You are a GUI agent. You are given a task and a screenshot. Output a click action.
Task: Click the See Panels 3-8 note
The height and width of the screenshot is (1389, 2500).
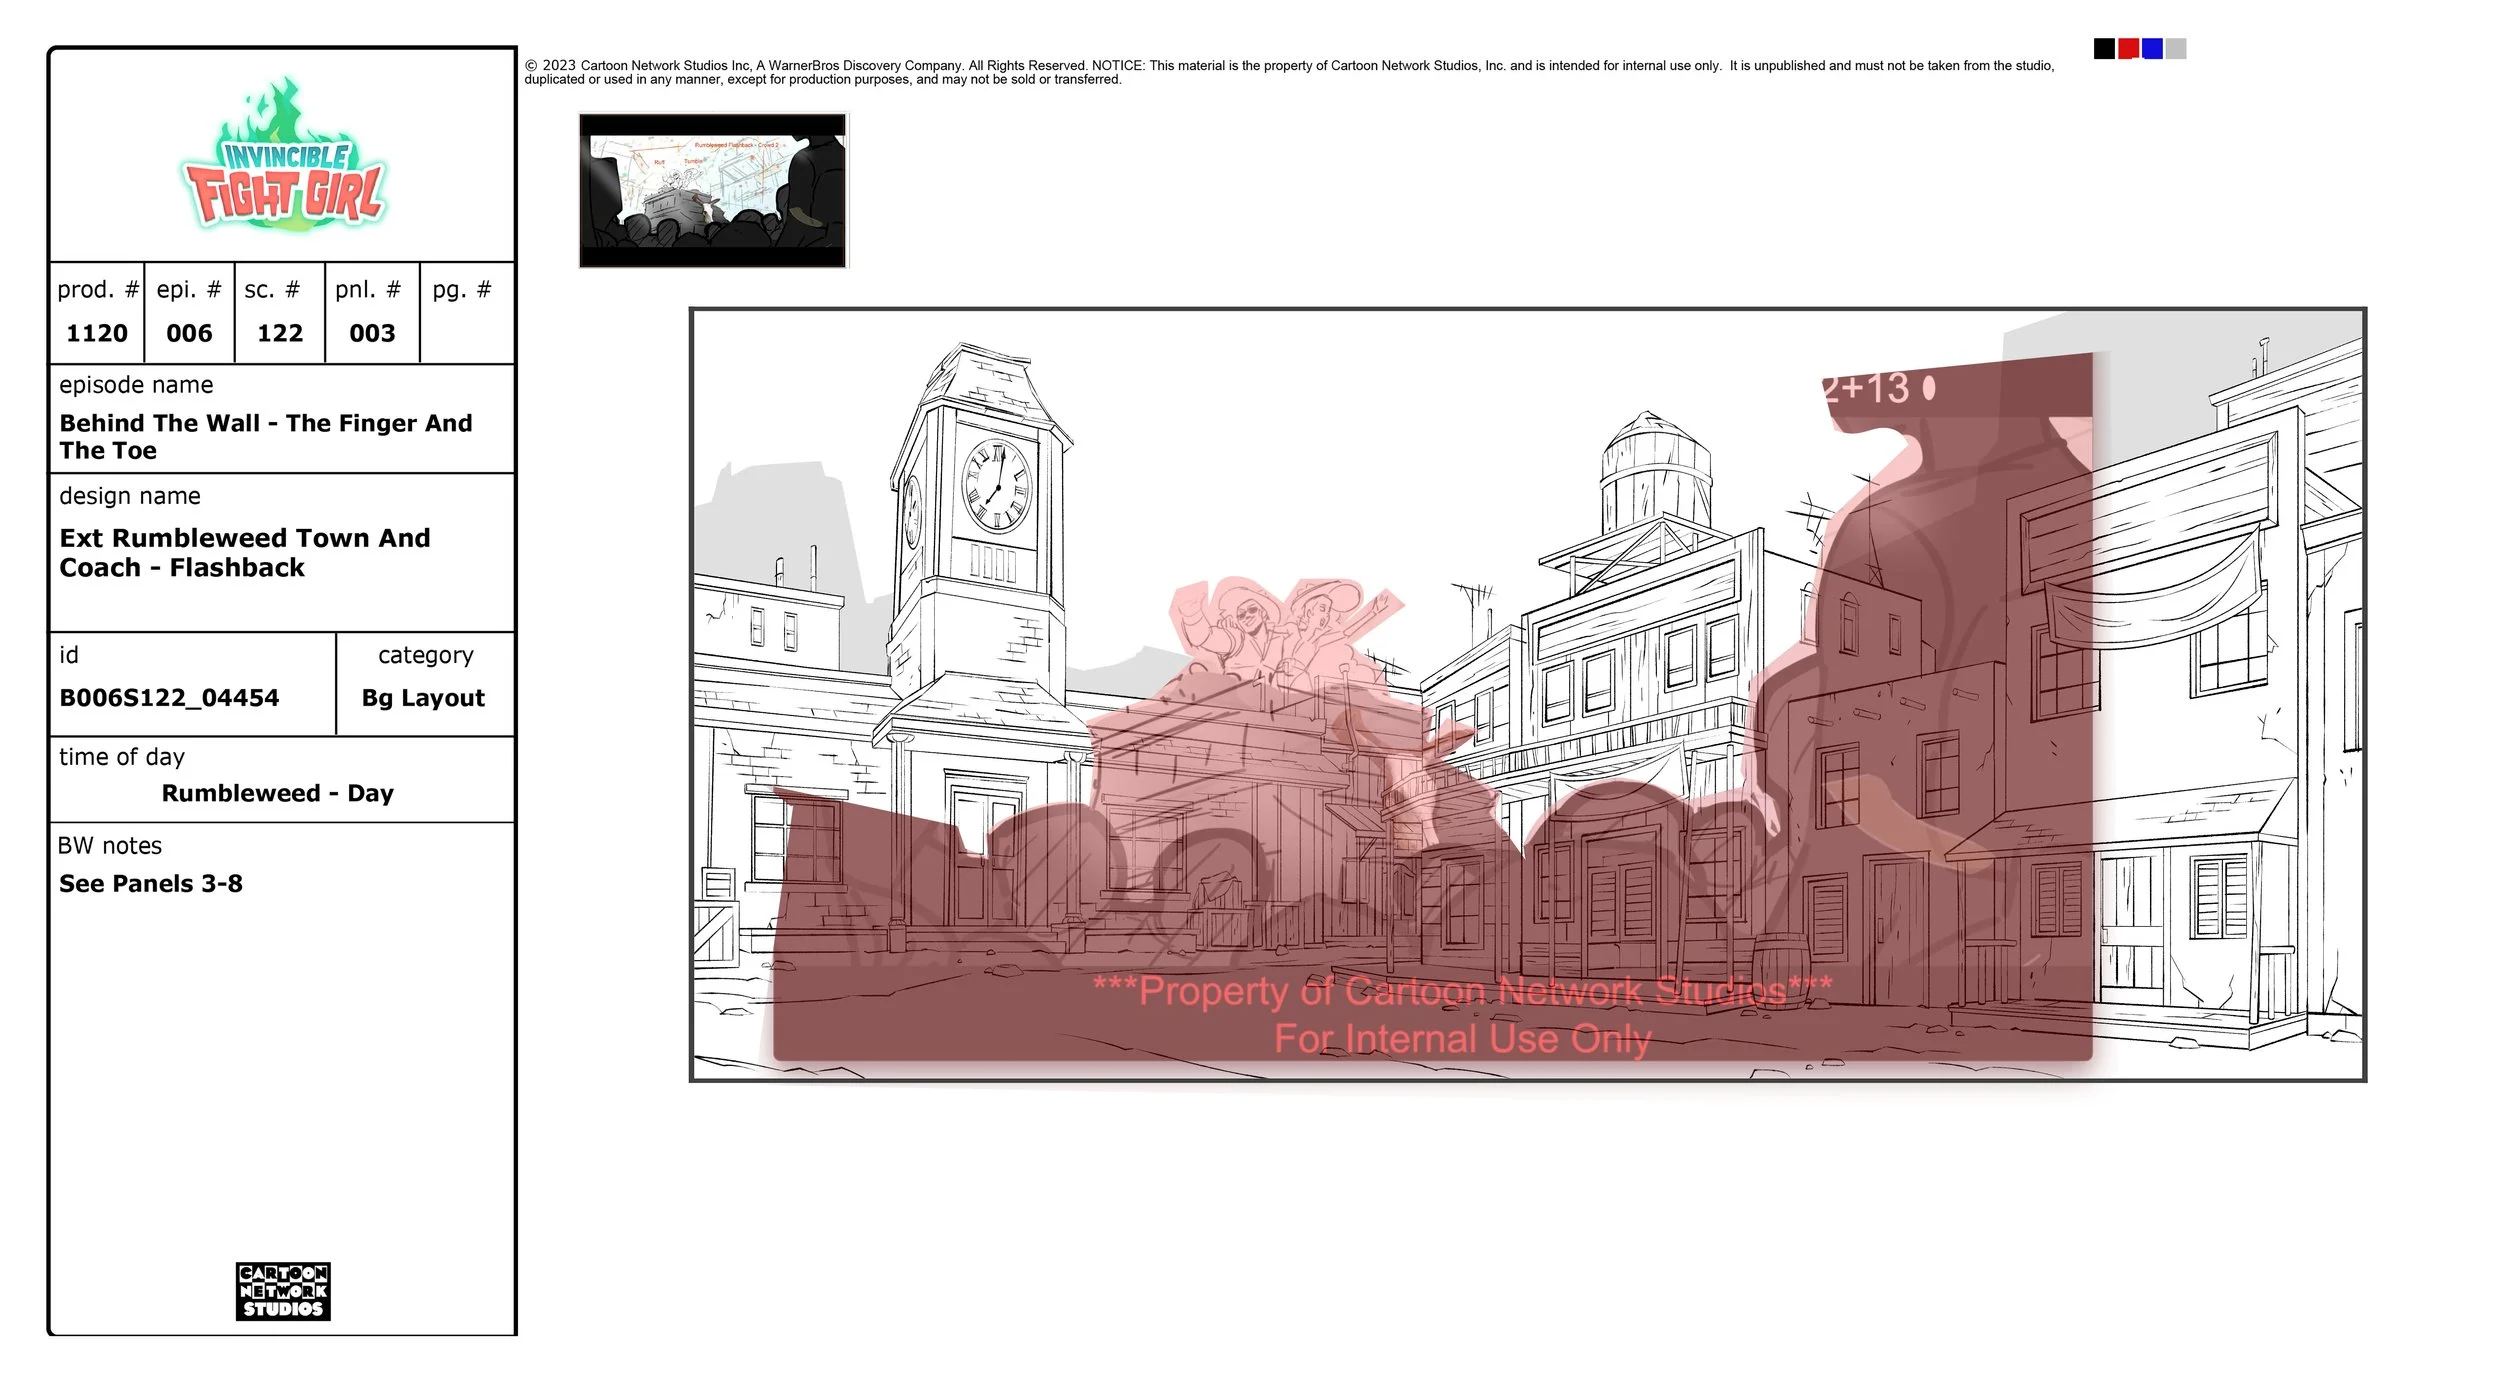[x=151, y=884]
